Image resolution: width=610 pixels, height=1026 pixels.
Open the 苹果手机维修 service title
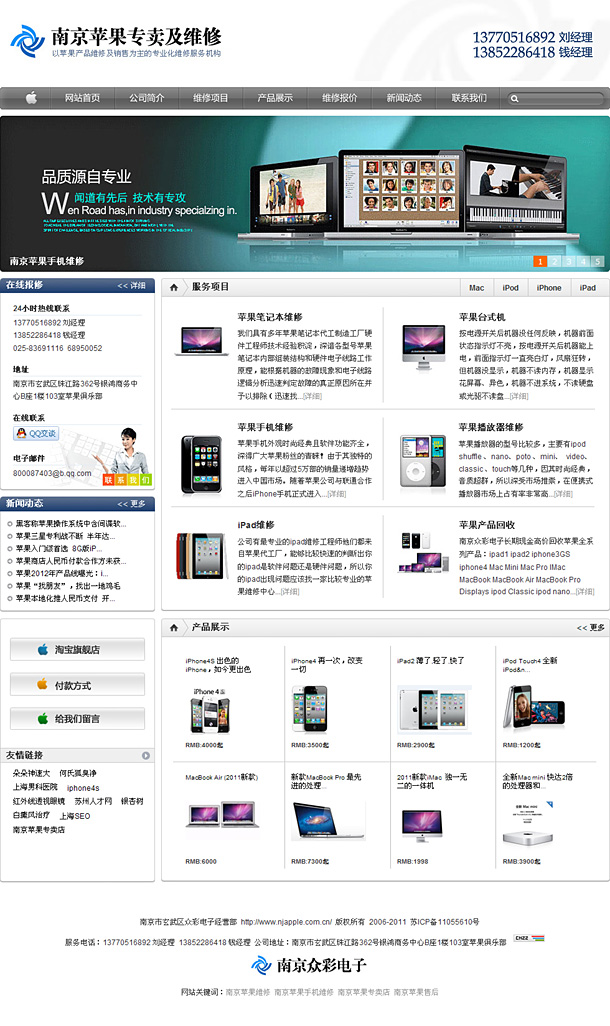[265, 427]
